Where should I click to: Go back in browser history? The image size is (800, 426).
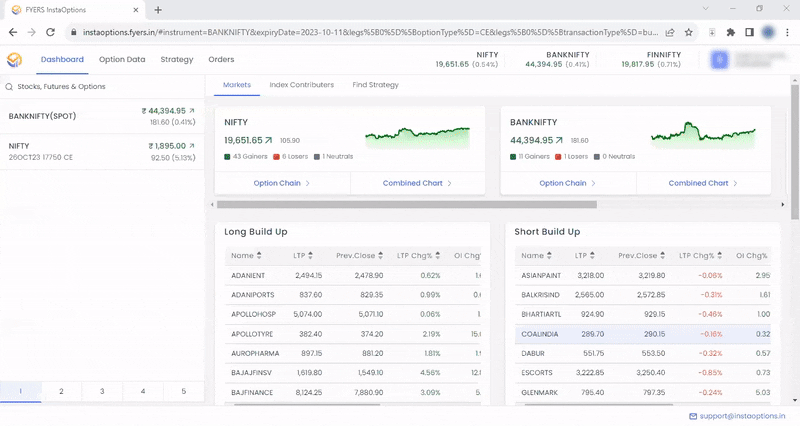[13, 32]
